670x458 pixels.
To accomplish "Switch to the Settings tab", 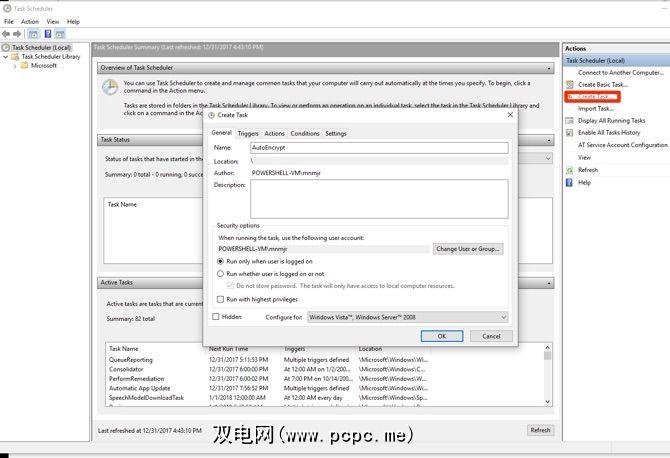I will 336,133.
